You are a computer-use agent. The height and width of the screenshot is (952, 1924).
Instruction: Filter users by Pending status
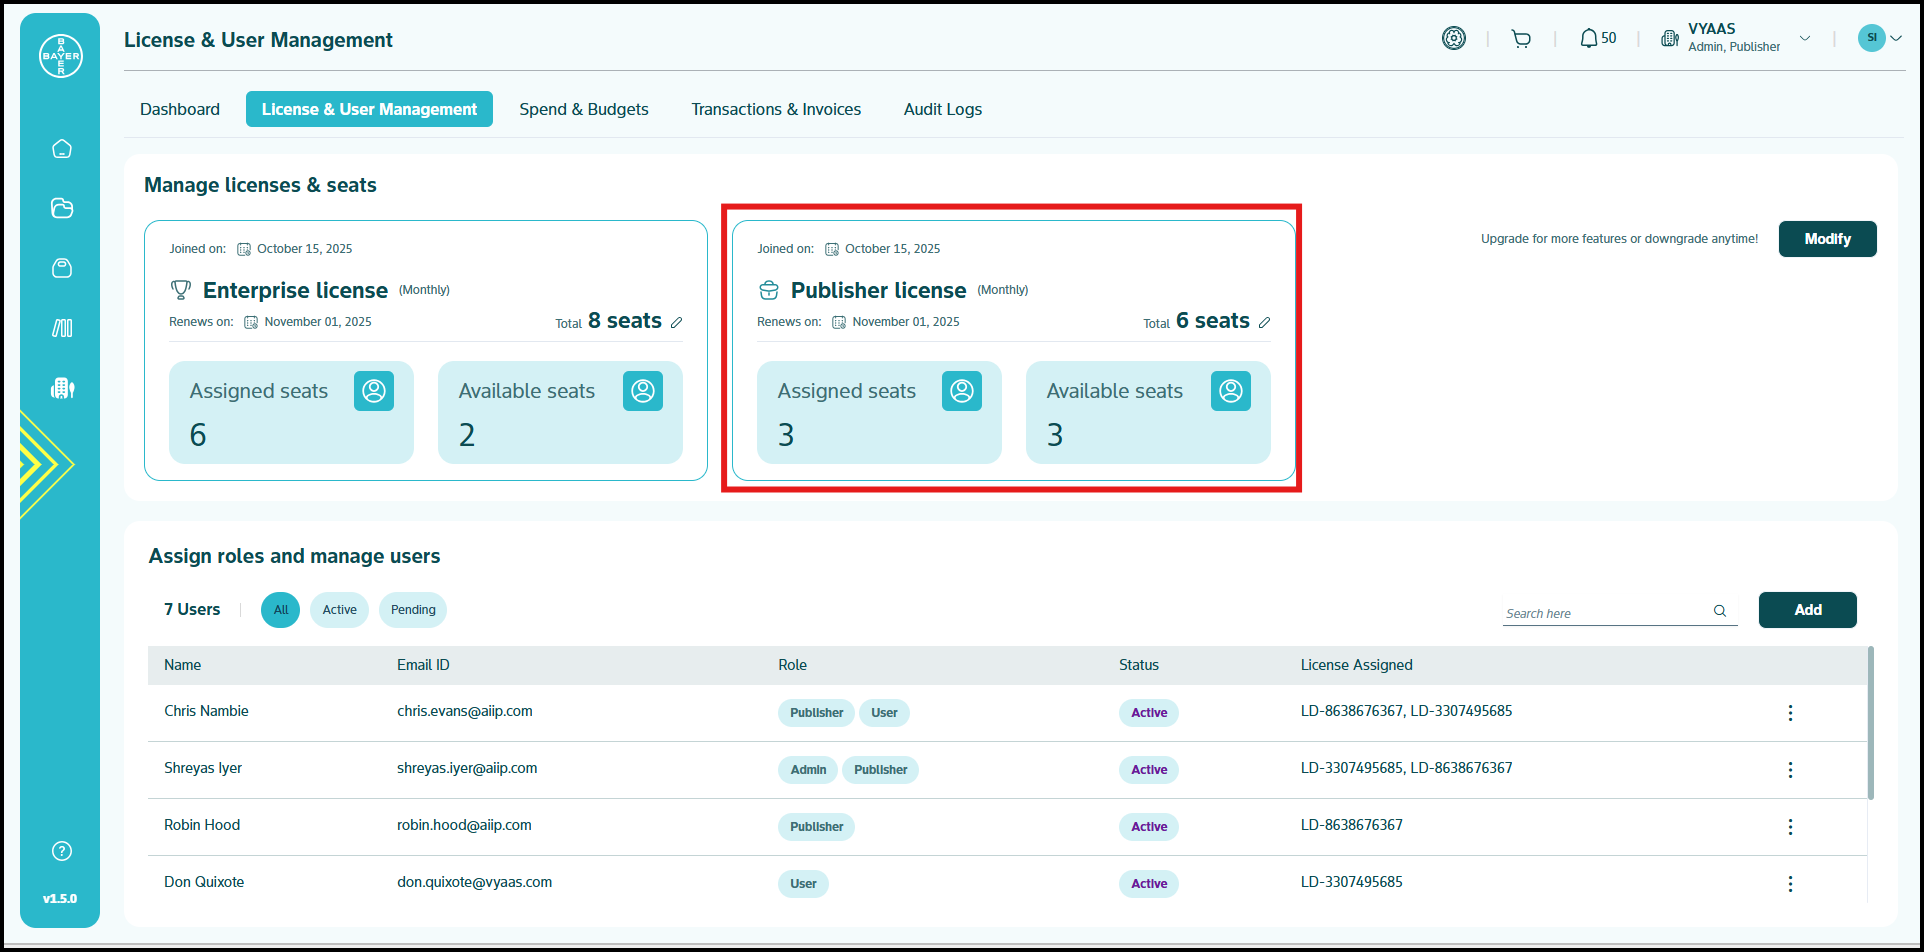point(413,610)
